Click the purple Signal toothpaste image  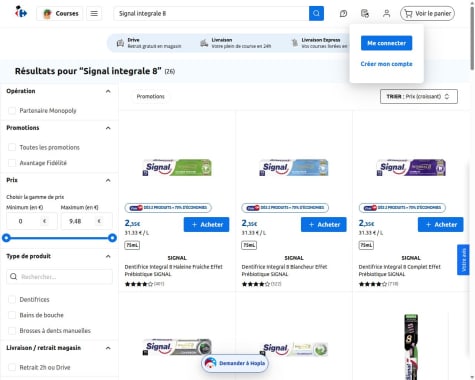(x=411, y=167)
